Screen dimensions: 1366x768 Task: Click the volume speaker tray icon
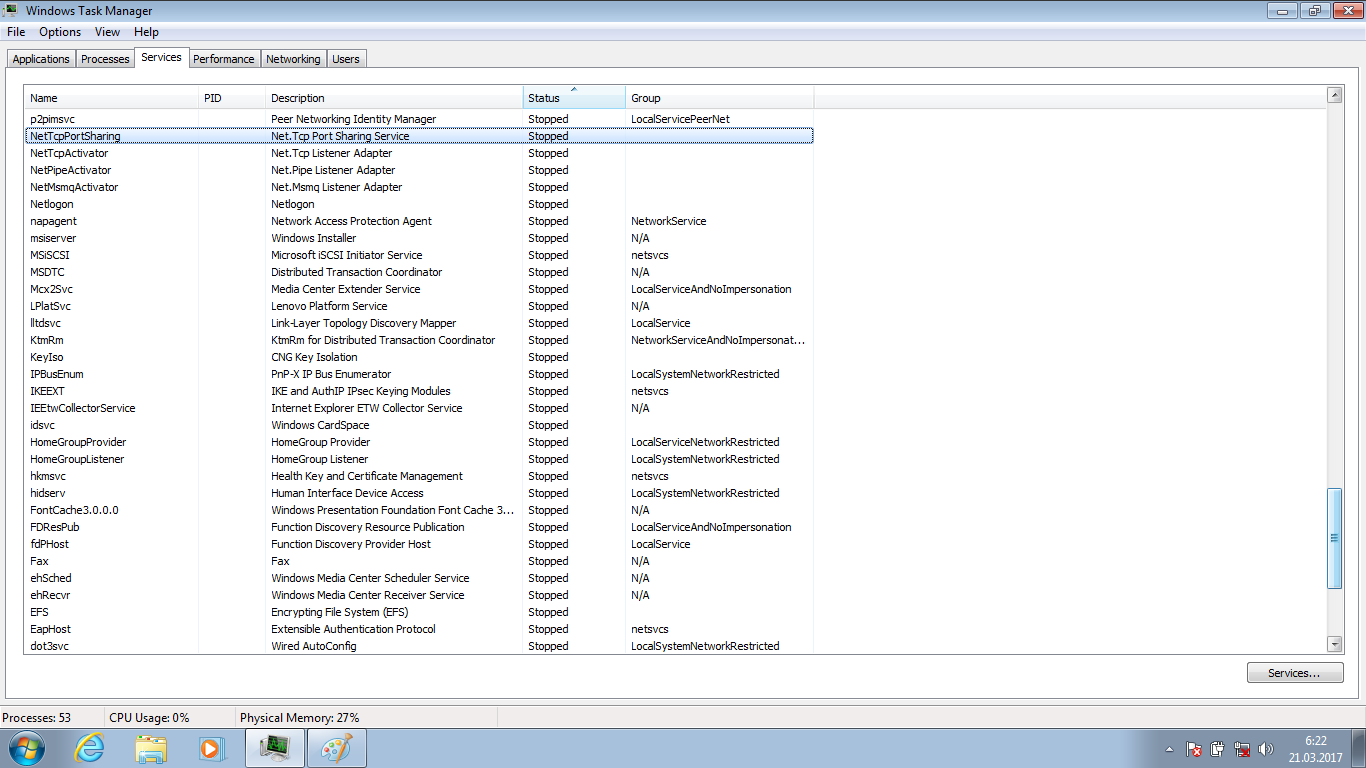tap(1266, 749)
